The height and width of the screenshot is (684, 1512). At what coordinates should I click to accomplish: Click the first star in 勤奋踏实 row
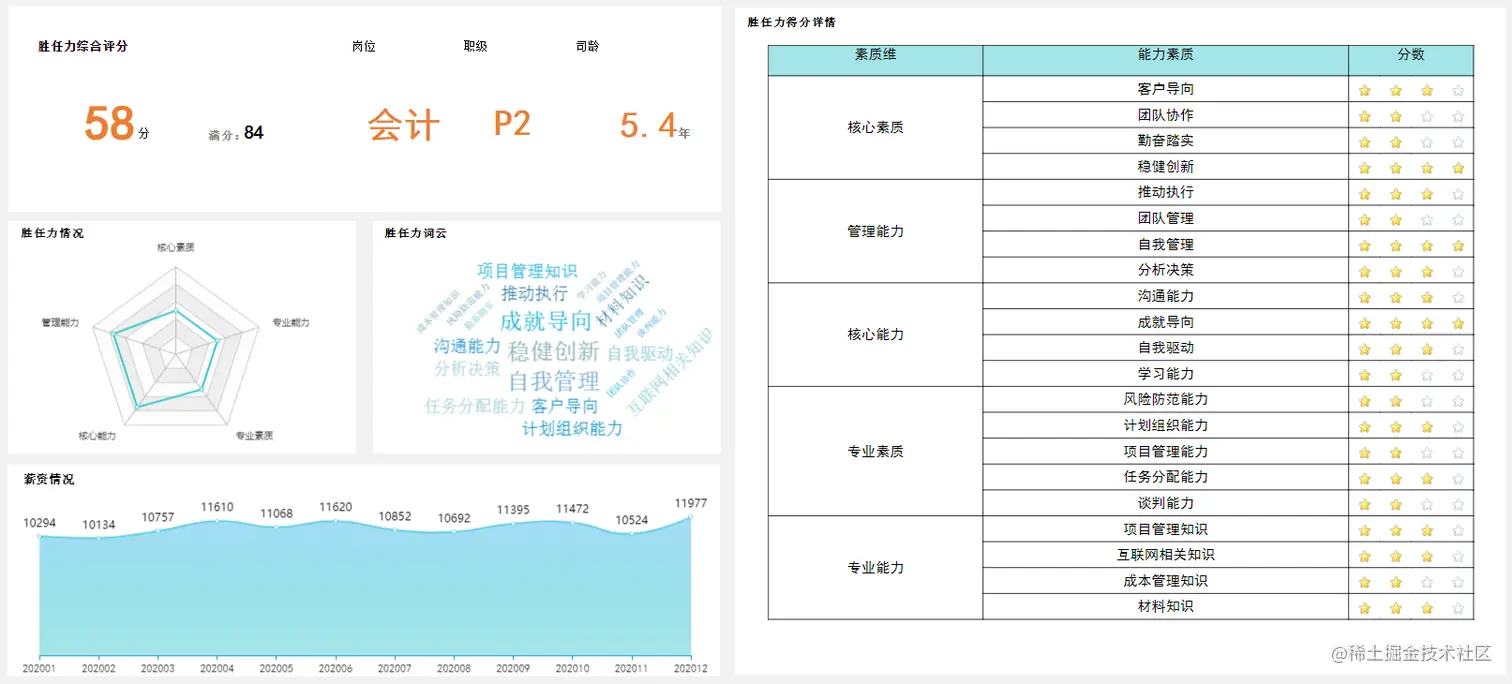coord(1364,142)
